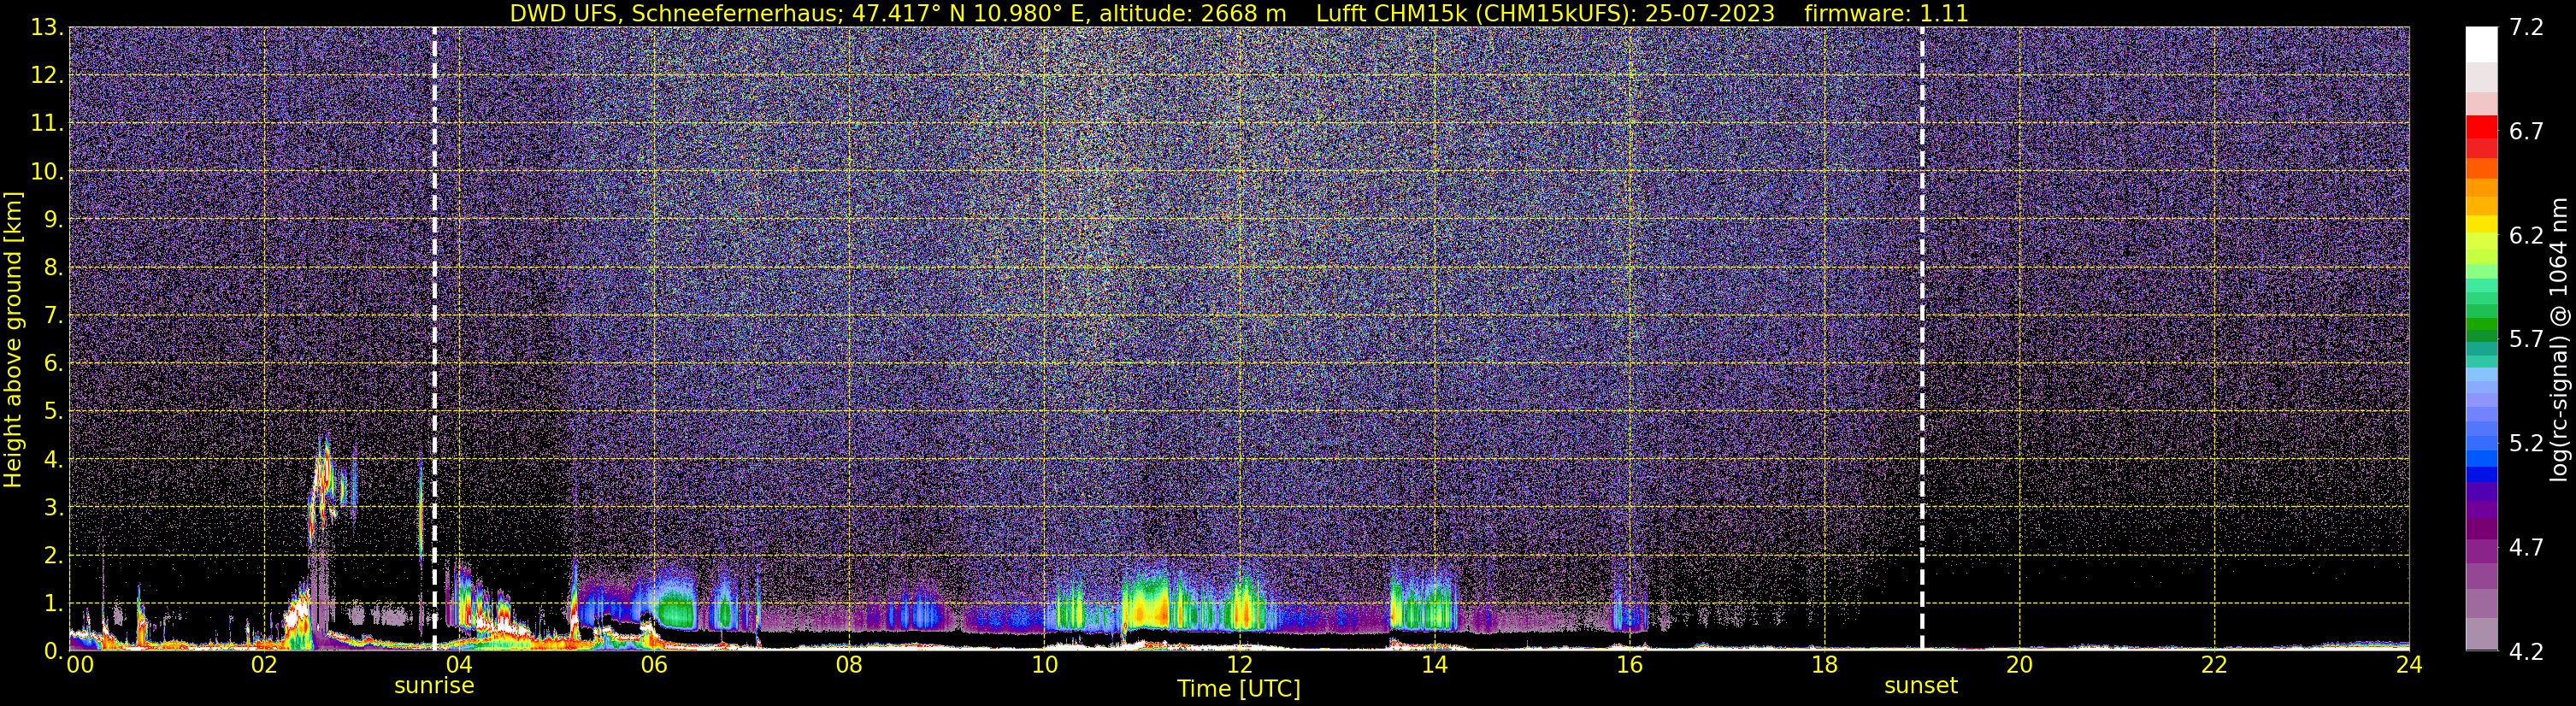The image size is (2576, 706).
Task: Click the colorbar value '5.2'
Action: [2526, 443]
